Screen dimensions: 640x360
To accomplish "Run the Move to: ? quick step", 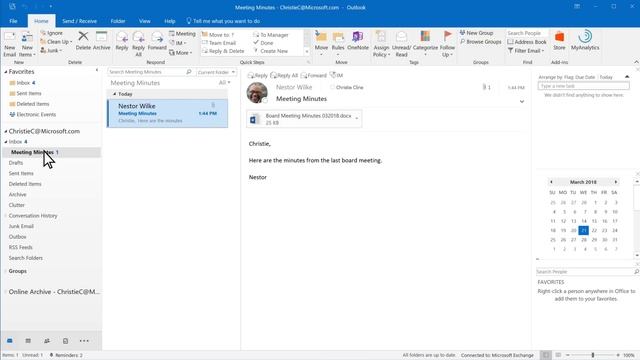I will point(218,35).
